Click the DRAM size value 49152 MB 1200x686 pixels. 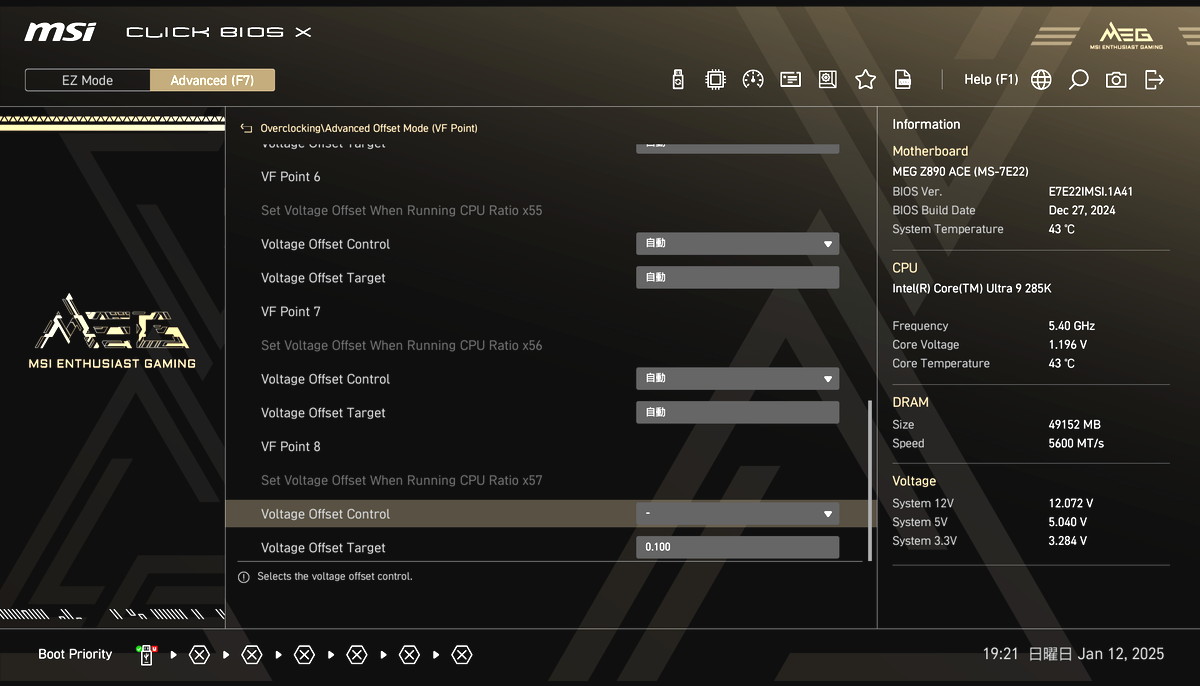pyautogui.click(x=1074, y=425)
